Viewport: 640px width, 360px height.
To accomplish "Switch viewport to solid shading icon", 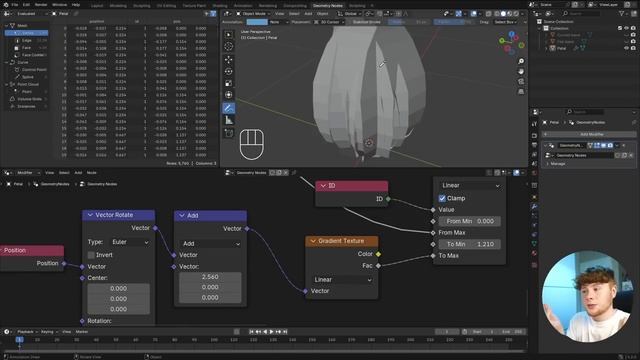I will click(503, 13).
